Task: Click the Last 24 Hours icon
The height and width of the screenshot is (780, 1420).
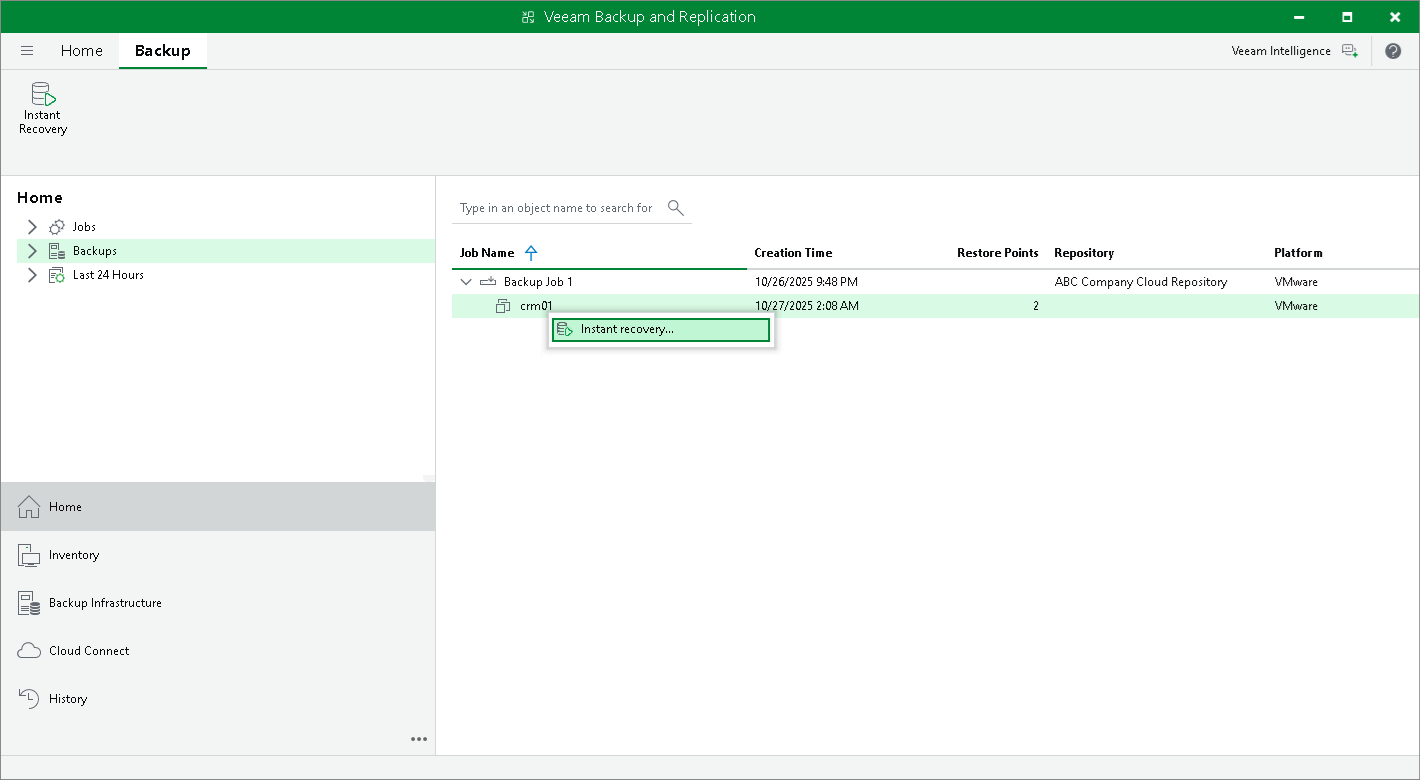Action: [x=57, y=275]
